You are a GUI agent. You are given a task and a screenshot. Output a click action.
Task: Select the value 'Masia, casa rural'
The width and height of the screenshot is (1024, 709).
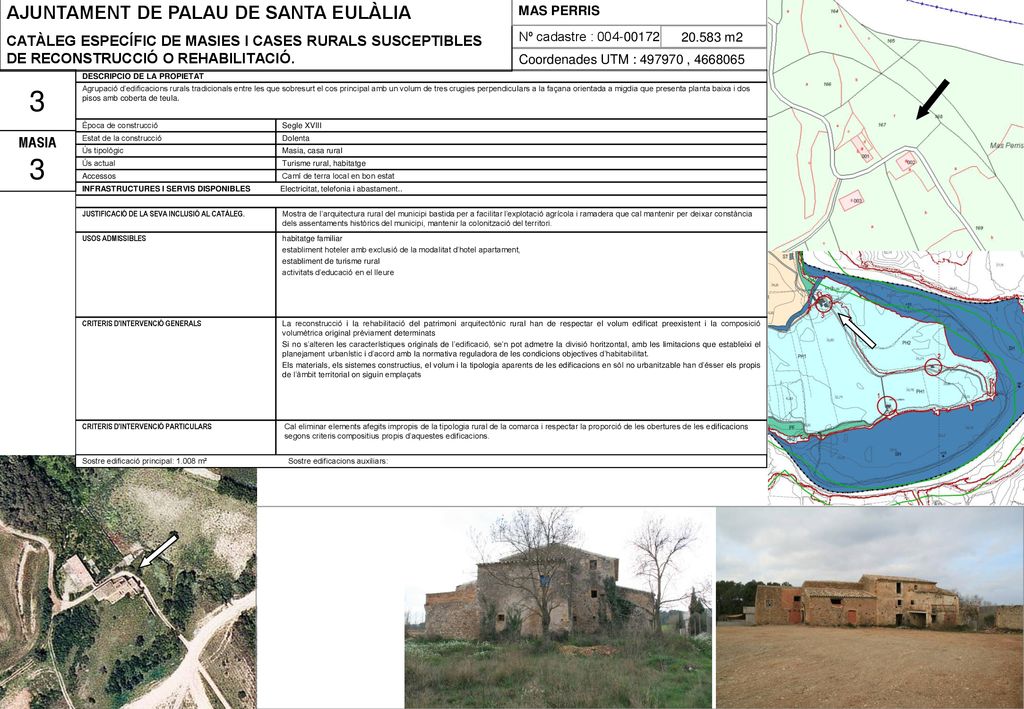312,151
